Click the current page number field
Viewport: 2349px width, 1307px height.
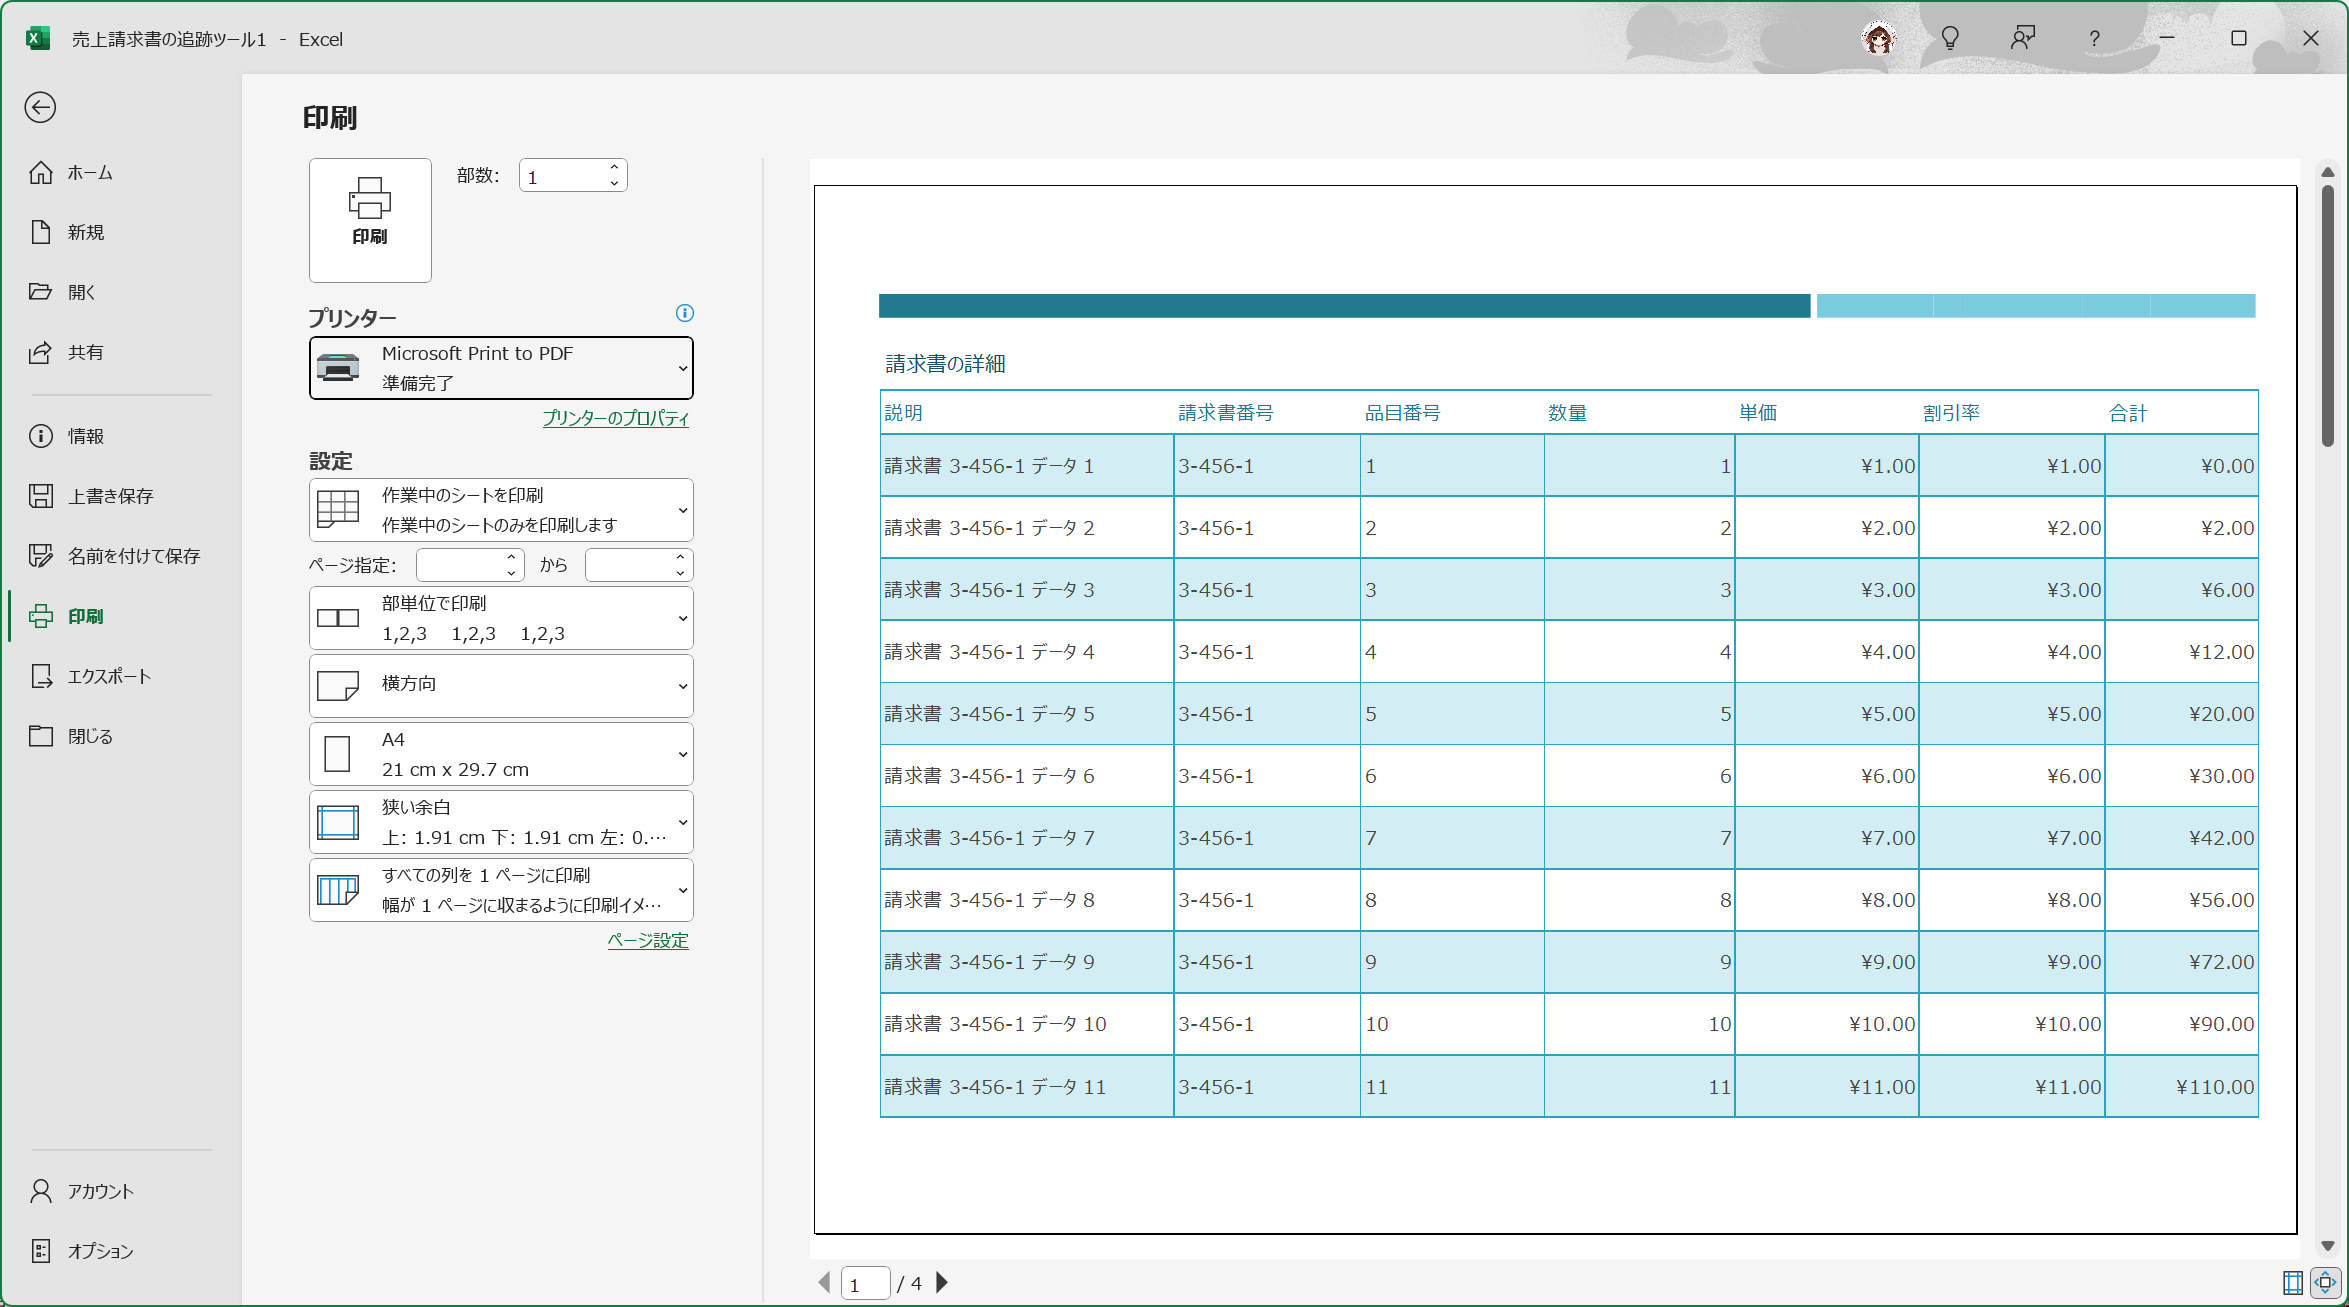click(866, 1283)
